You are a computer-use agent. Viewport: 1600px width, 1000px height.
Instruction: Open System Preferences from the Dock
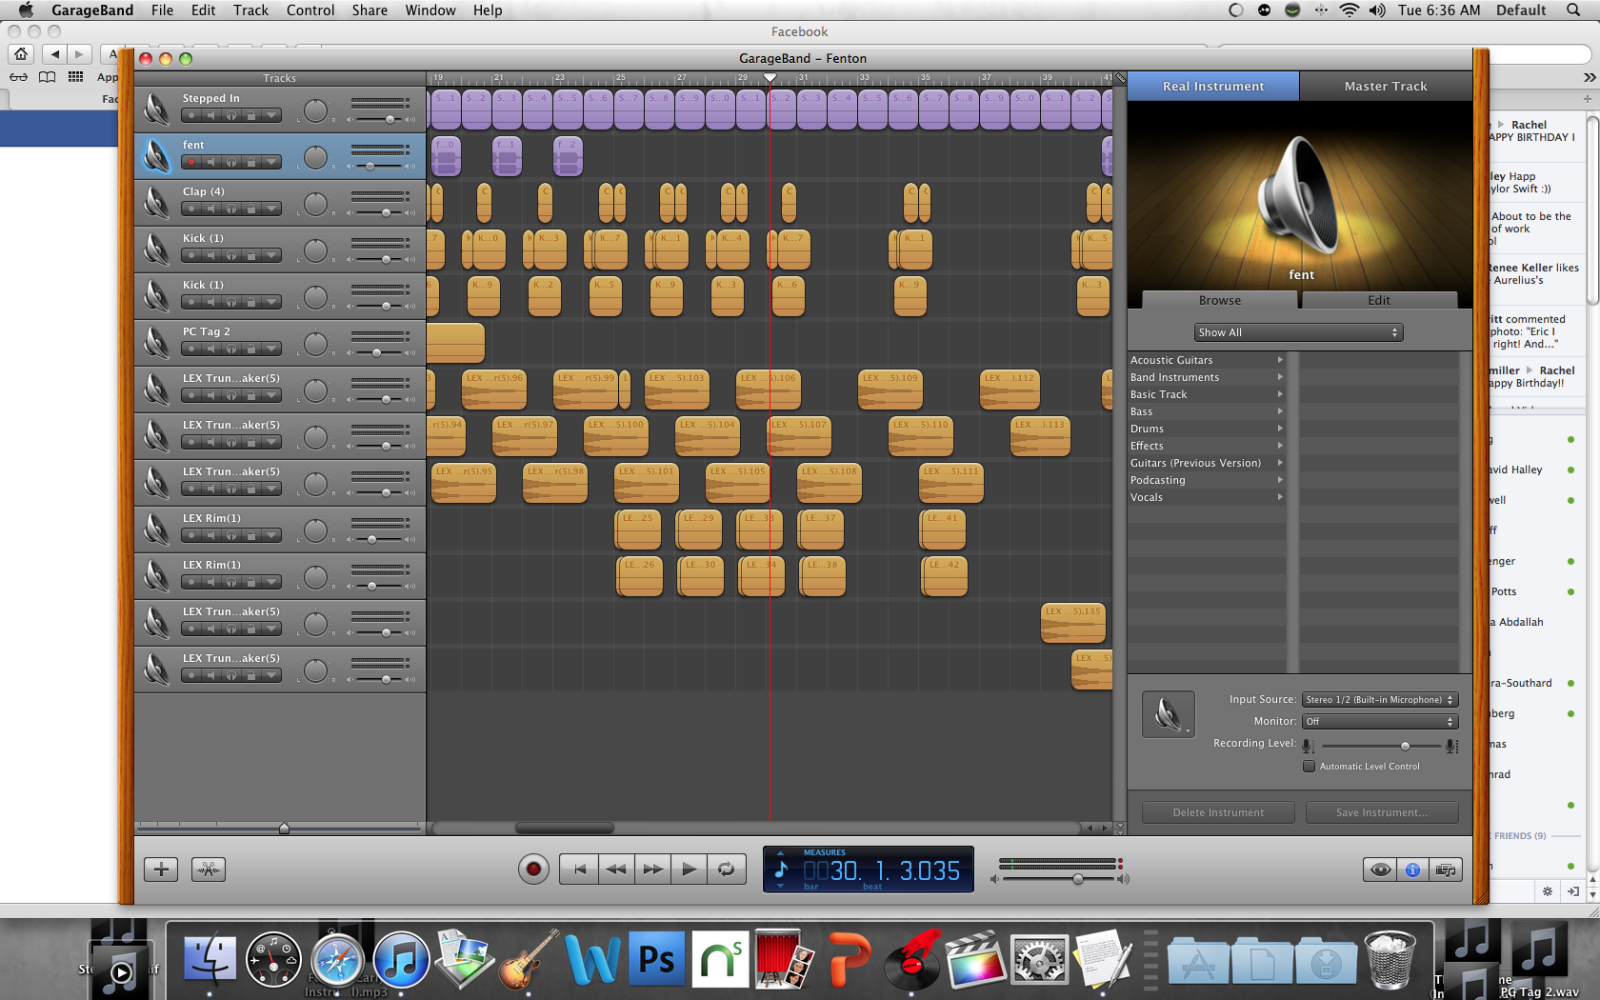coord(1039,961)
